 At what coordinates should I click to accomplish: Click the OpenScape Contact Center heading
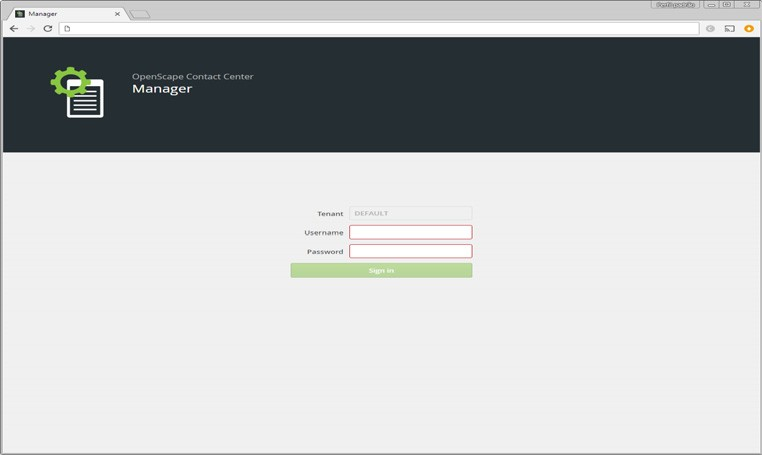coord(192,76)
